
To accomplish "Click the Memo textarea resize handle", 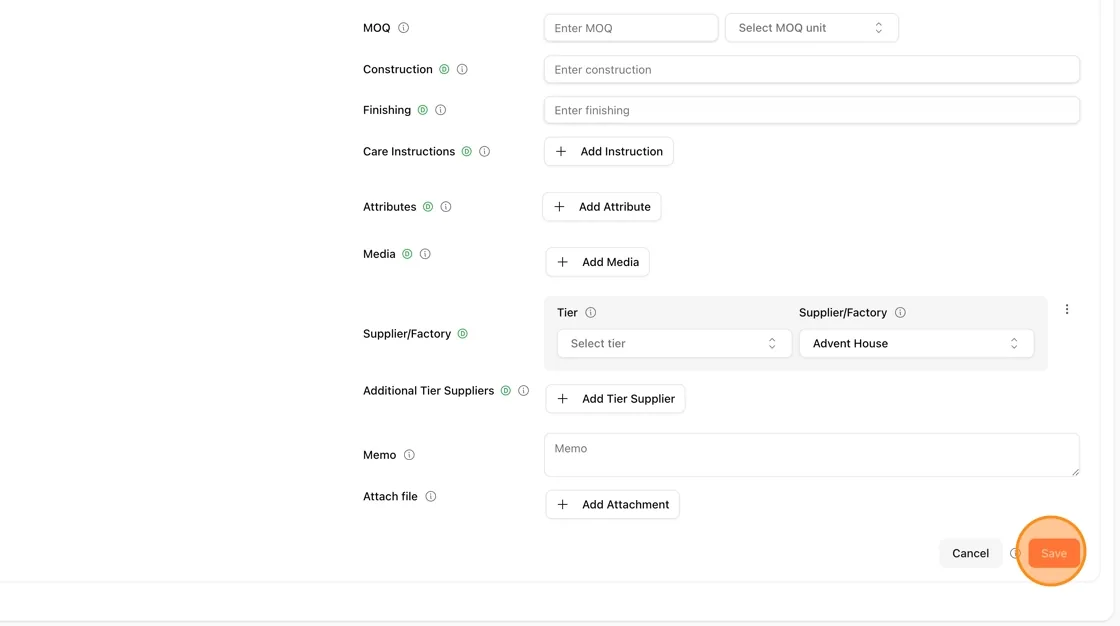I will (1075, 472).
